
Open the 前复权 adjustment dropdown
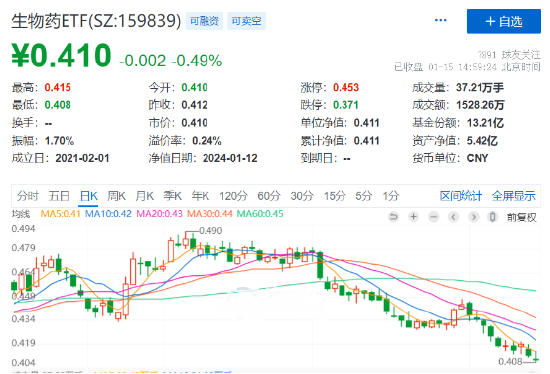521,218
